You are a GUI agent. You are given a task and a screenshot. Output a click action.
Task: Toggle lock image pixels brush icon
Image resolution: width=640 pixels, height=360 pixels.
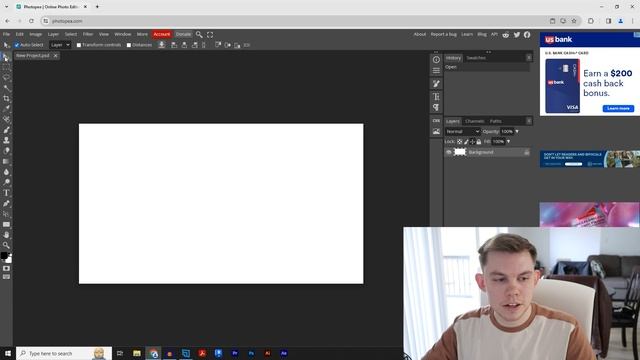tap(466, 142)
